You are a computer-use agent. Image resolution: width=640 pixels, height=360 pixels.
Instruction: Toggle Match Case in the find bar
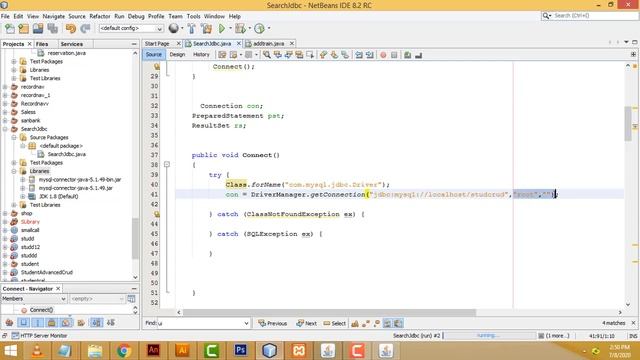coord(355,323)
